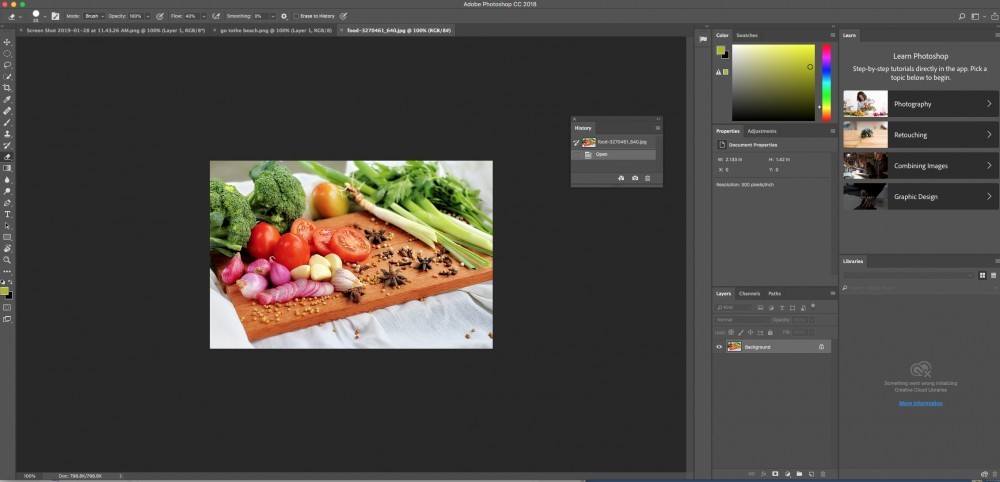Open smoothing options gear menu
Viewport: 1000px width, 482px height.
(x=284, y=16)
